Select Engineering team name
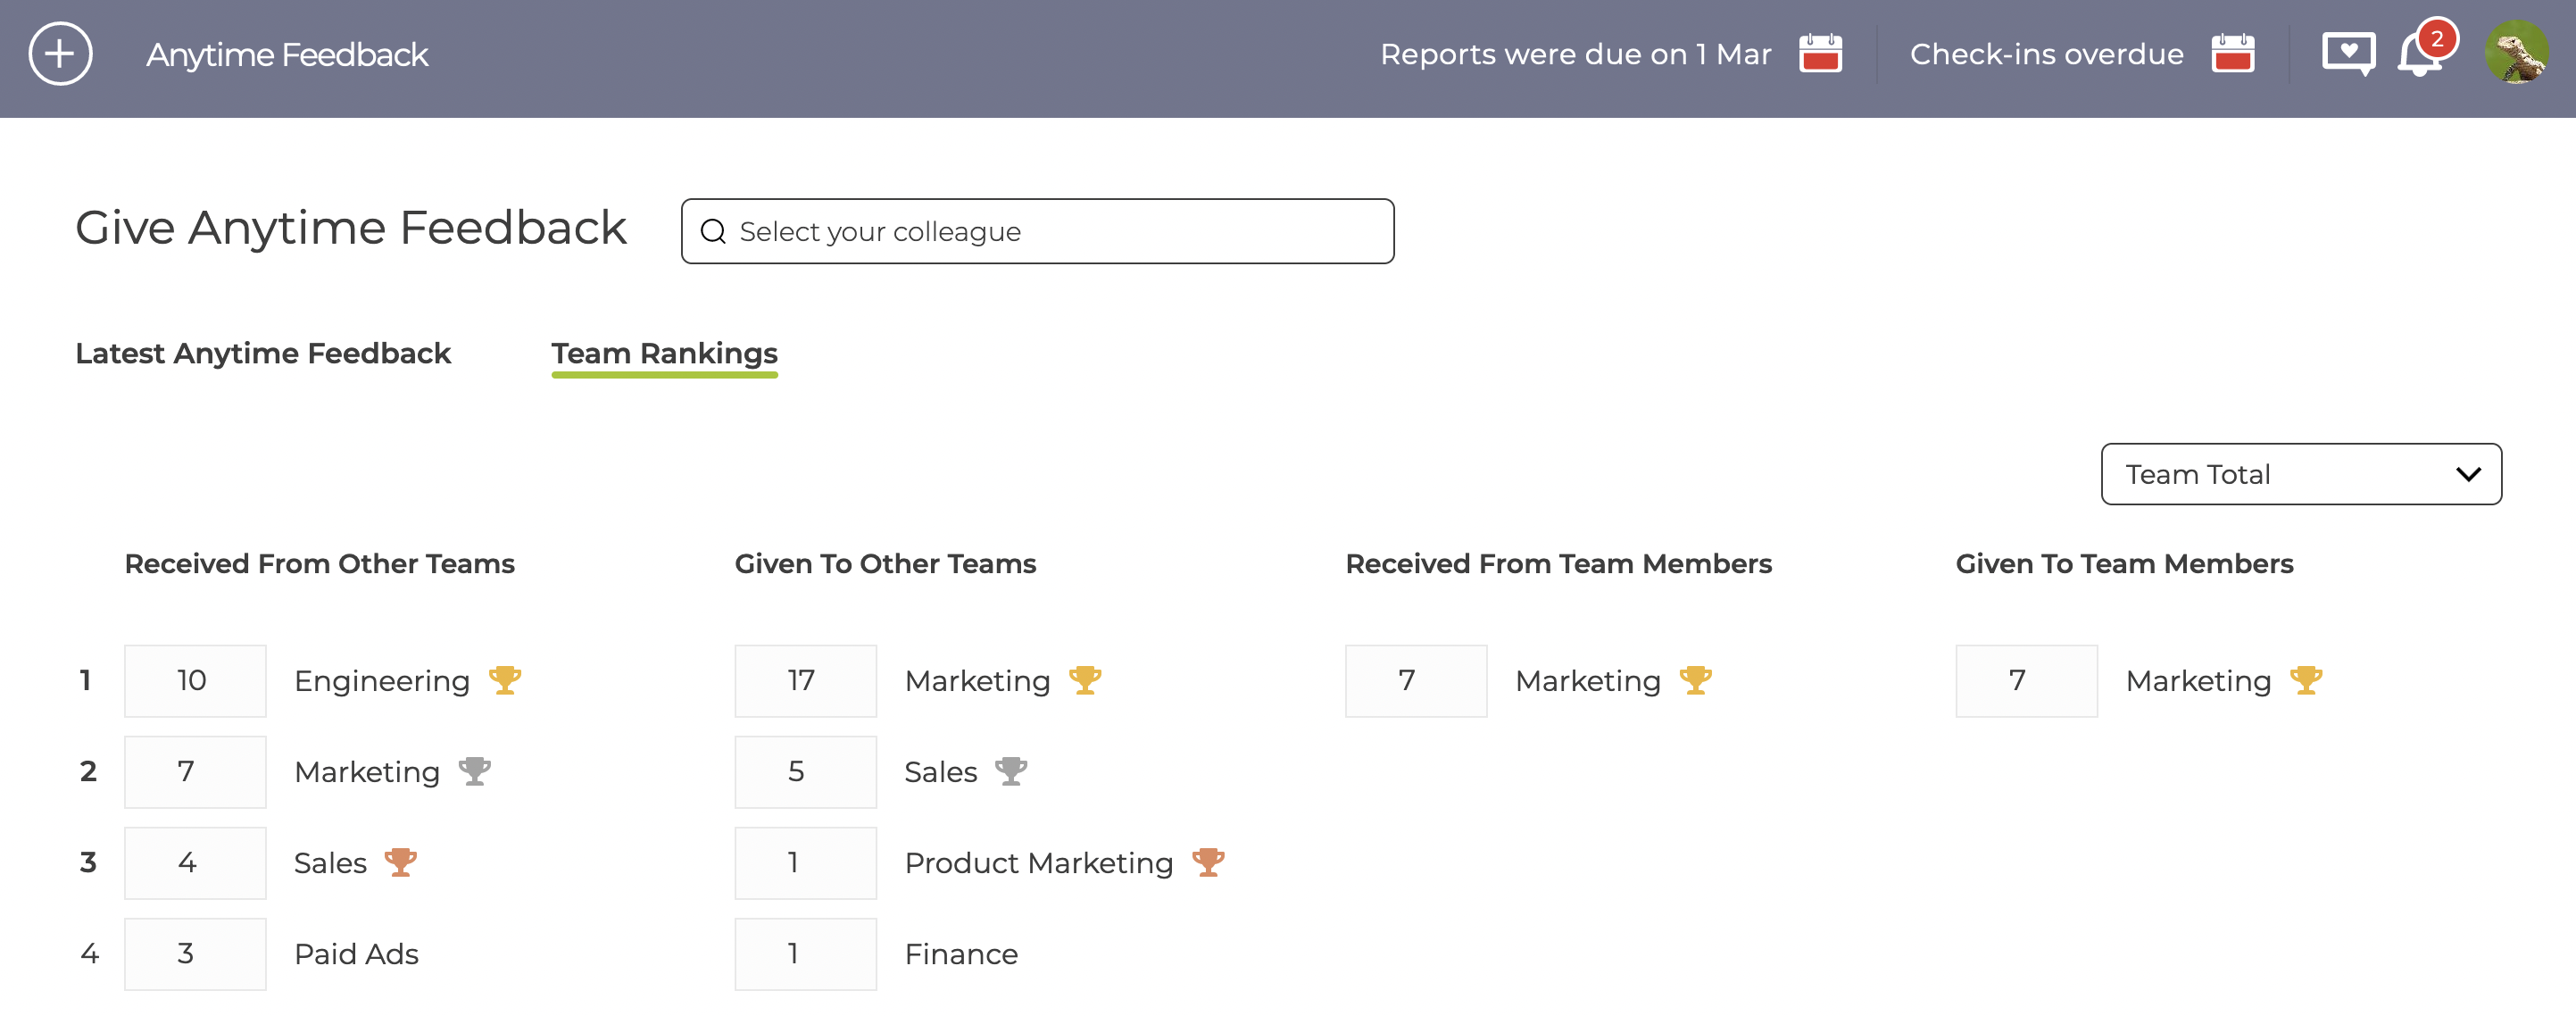The width and height of the screenshot is (2576, 1016). [382, 681]
